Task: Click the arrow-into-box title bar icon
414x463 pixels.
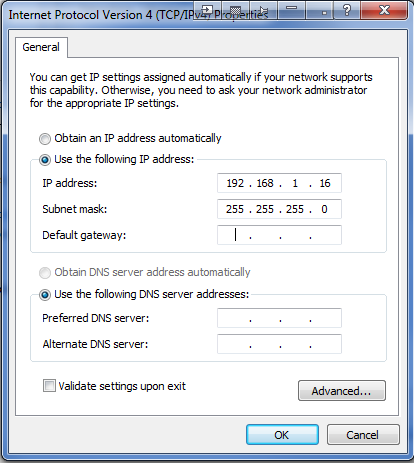Action: (x=207, y=11)
